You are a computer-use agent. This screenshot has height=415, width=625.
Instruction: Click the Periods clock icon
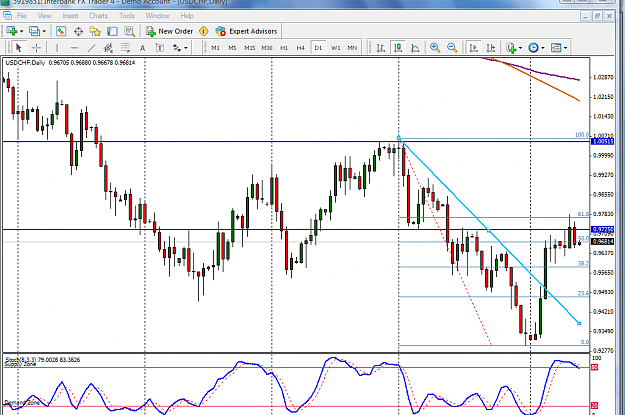[533, 48]
